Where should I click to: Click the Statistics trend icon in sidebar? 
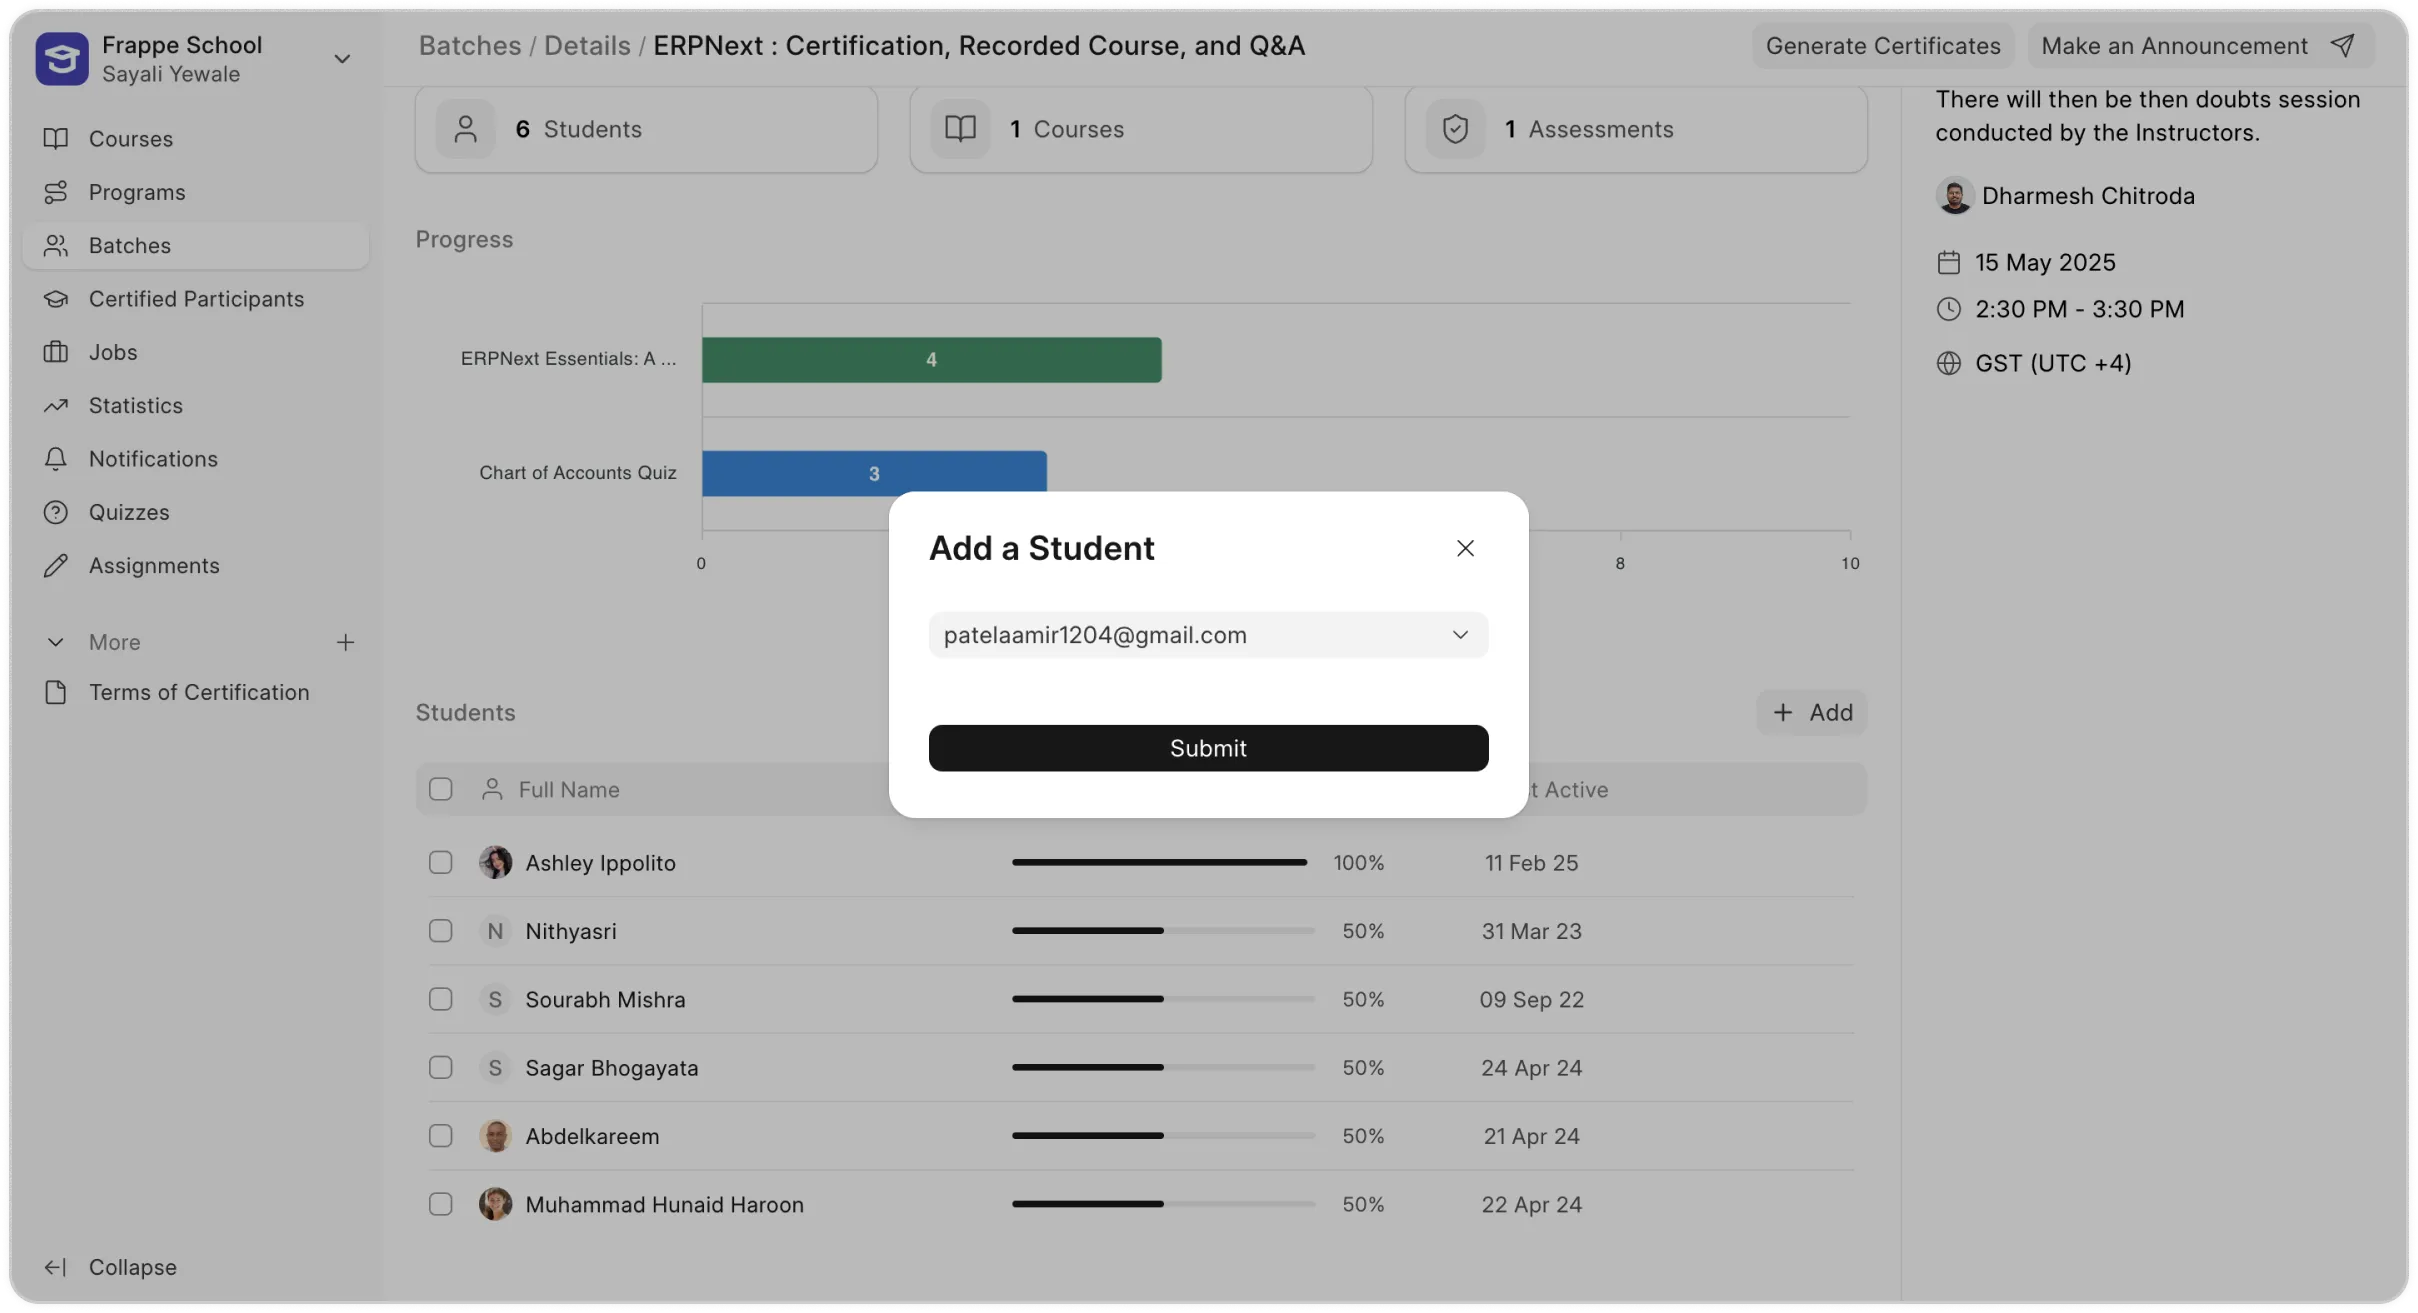click(56, 406)
